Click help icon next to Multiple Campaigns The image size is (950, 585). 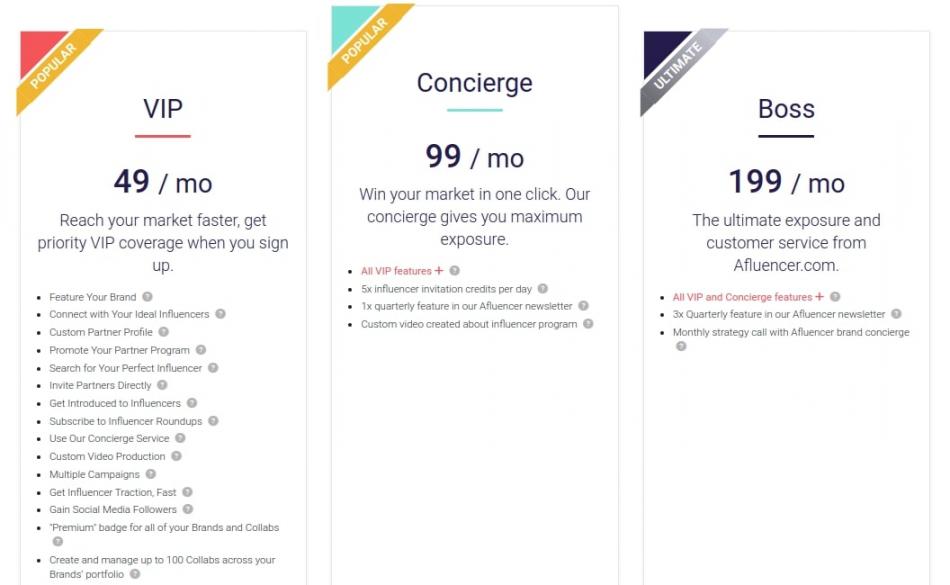tap(151, 474)
